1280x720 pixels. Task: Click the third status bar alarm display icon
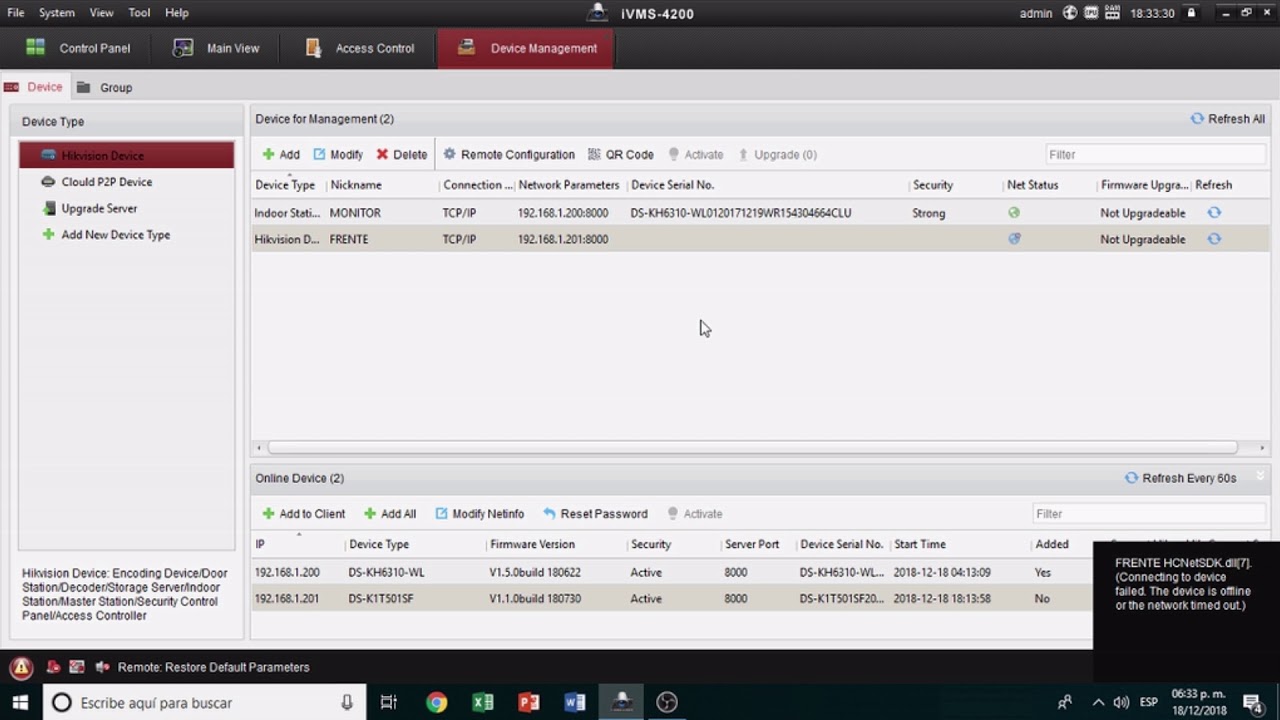77,667
